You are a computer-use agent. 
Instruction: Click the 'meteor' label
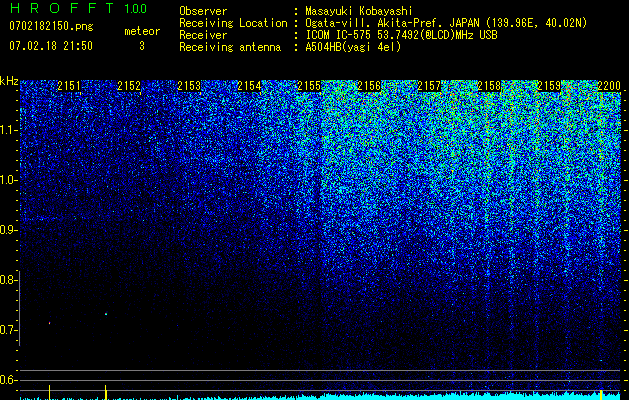point(142,31)
